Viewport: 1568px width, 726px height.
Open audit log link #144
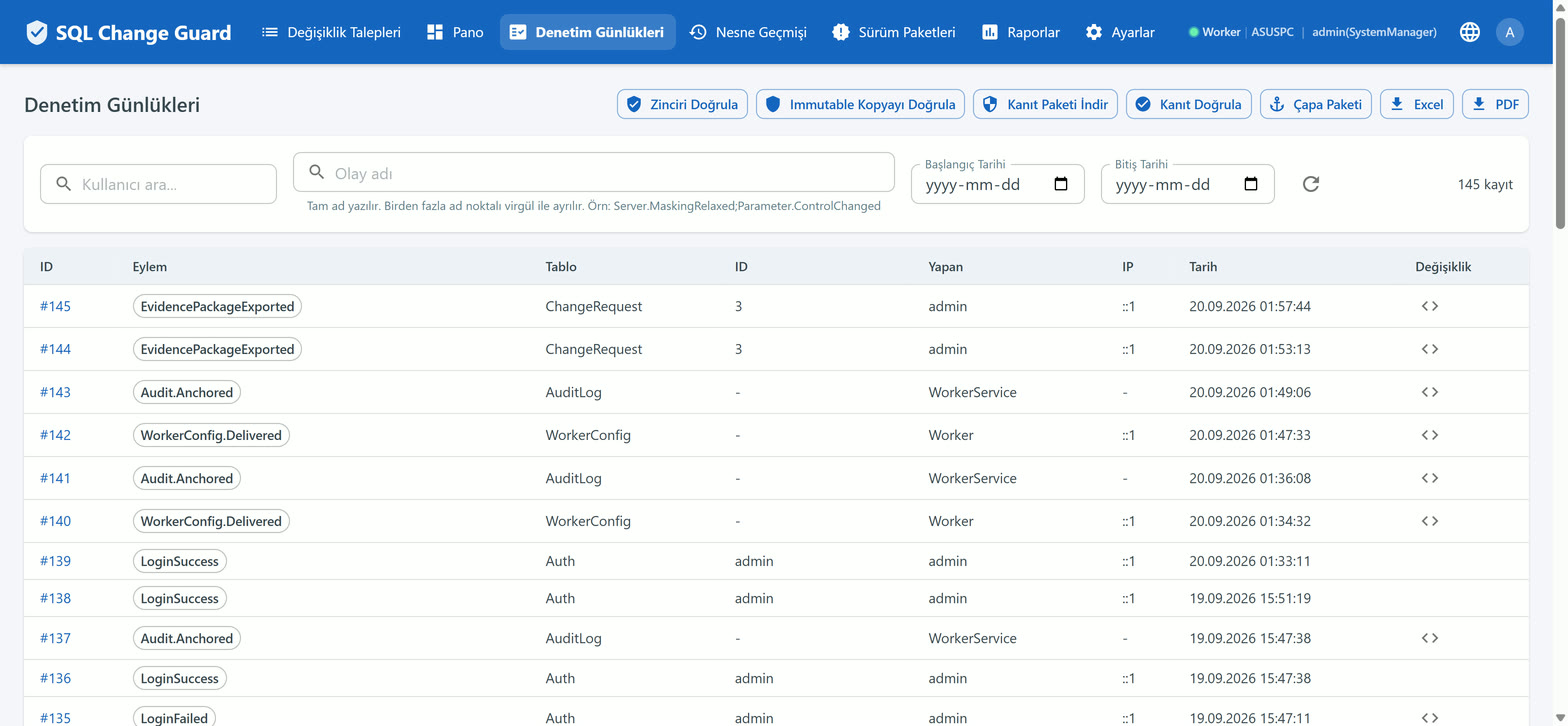pos(55,349)
